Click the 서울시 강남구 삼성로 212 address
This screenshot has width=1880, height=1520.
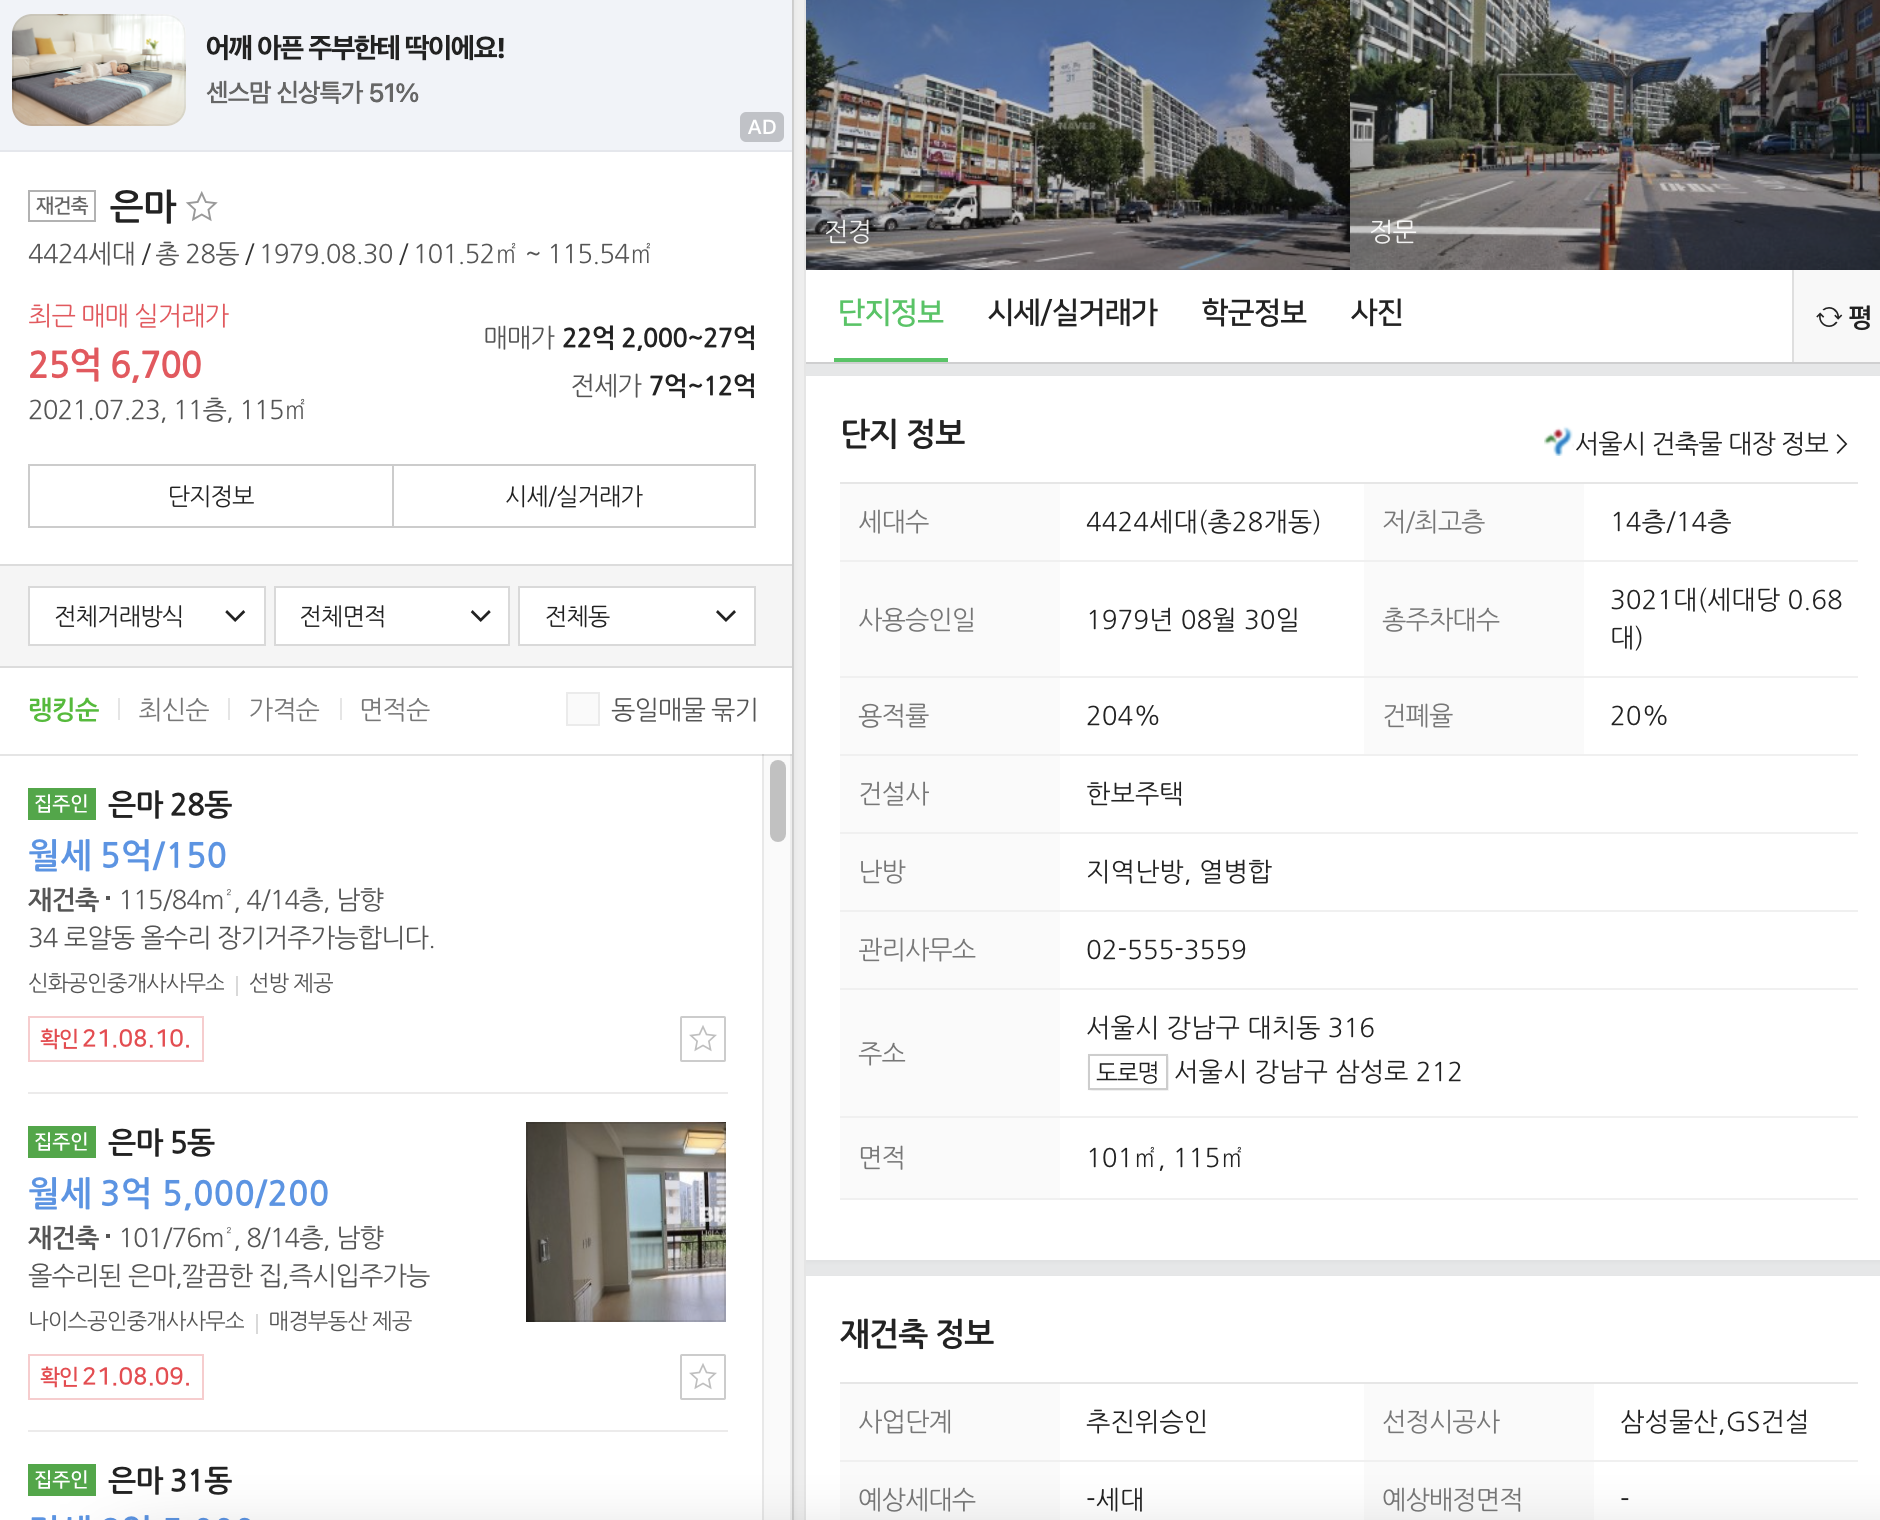pyautogui.click(x=1318, y=1072)
